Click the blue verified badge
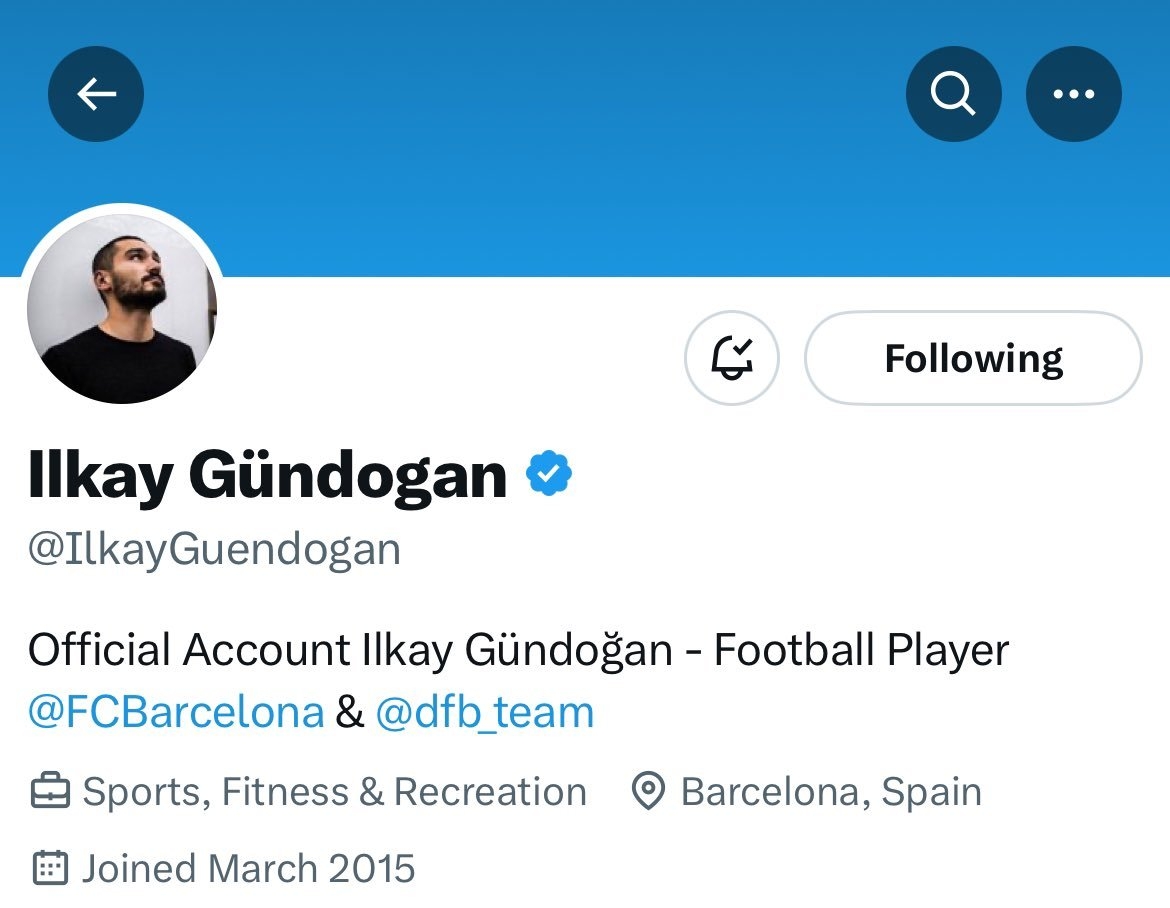Image resolution: width=1170 pixels, height=908 pixels. tap(549, 474)
